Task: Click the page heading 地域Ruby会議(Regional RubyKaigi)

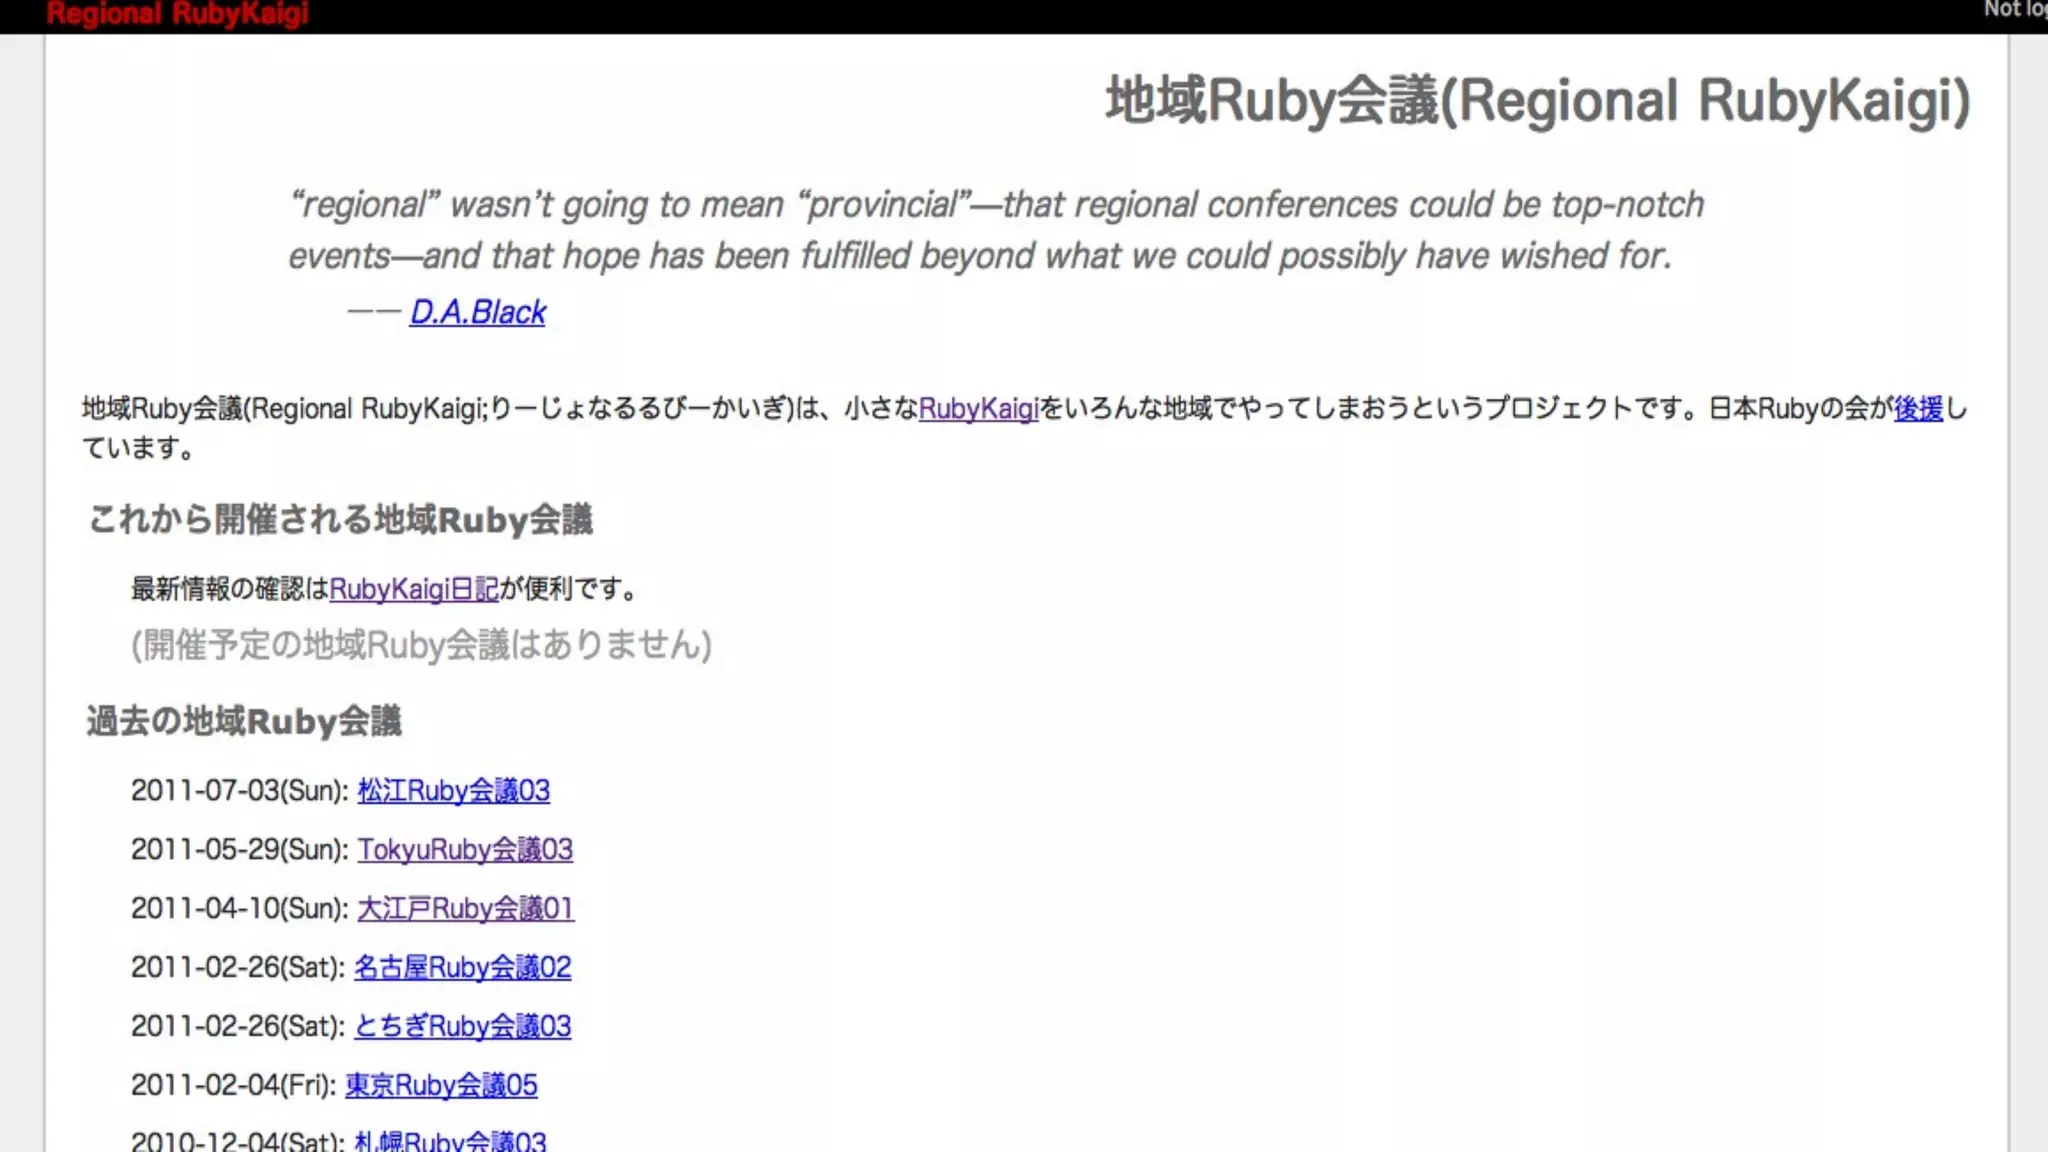Action: pos(1538,101)
